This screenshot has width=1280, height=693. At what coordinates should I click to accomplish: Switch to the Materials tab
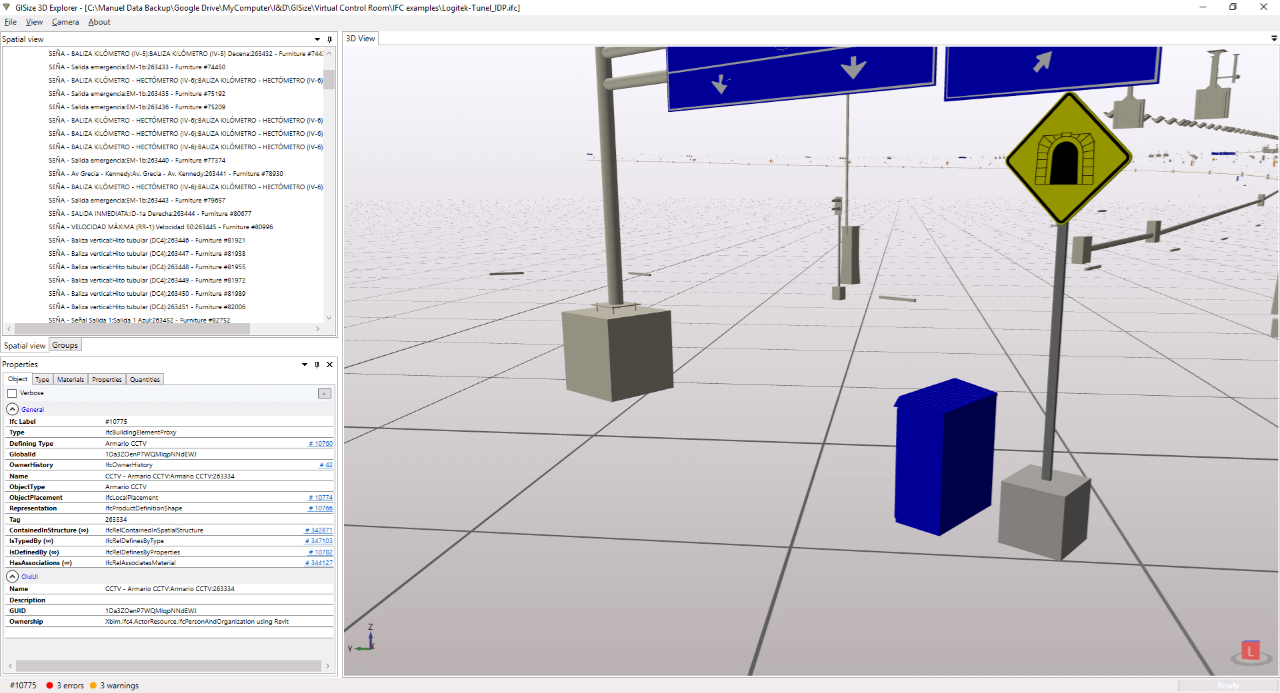[x=70, y=379]
